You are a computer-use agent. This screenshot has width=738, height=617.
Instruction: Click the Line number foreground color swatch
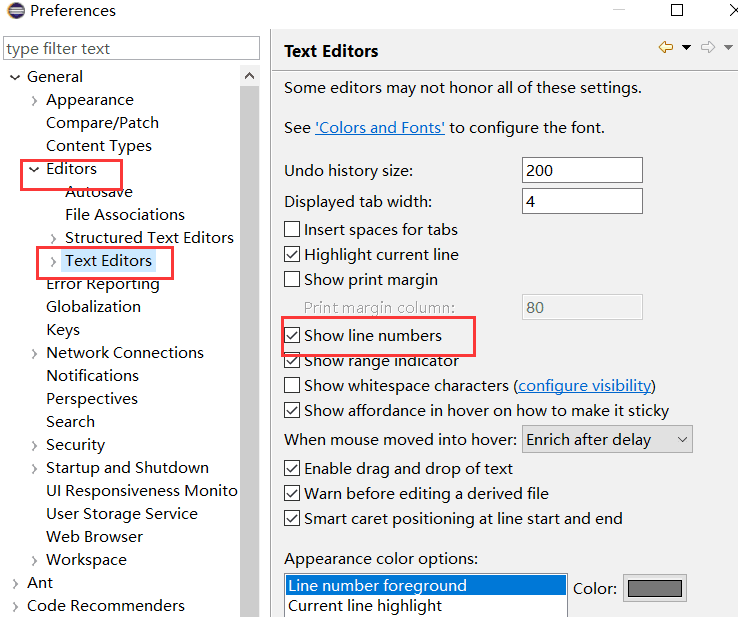pyautogui.click(x=654, y=588)
